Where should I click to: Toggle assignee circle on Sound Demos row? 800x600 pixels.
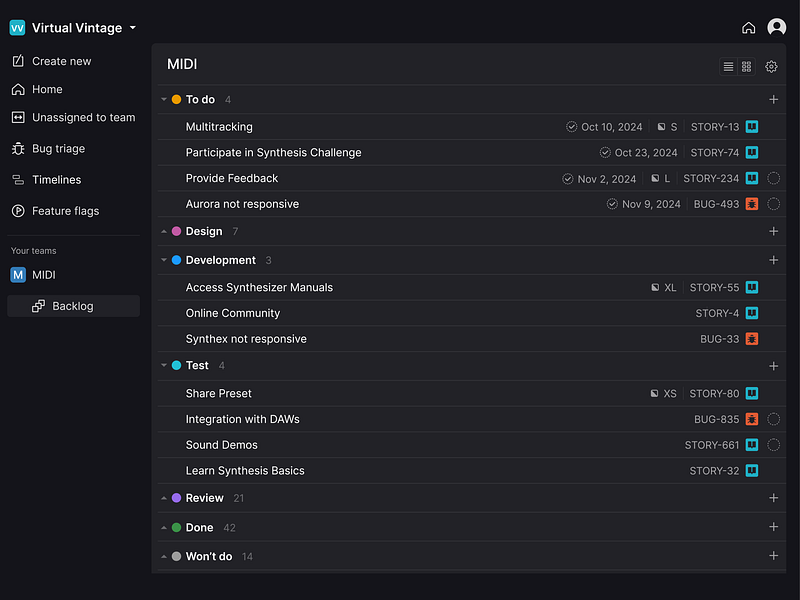point(773,445)
